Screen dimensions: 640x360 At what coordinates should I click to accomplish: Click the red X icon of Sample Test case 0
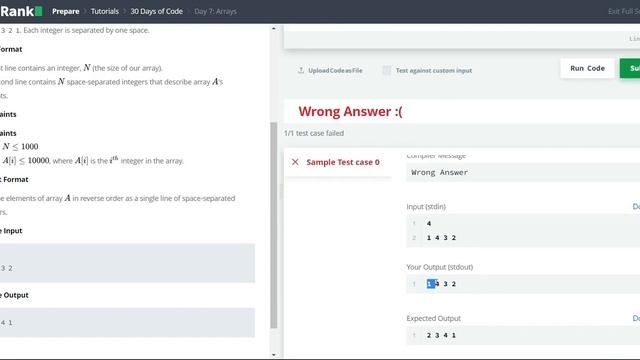295,162
